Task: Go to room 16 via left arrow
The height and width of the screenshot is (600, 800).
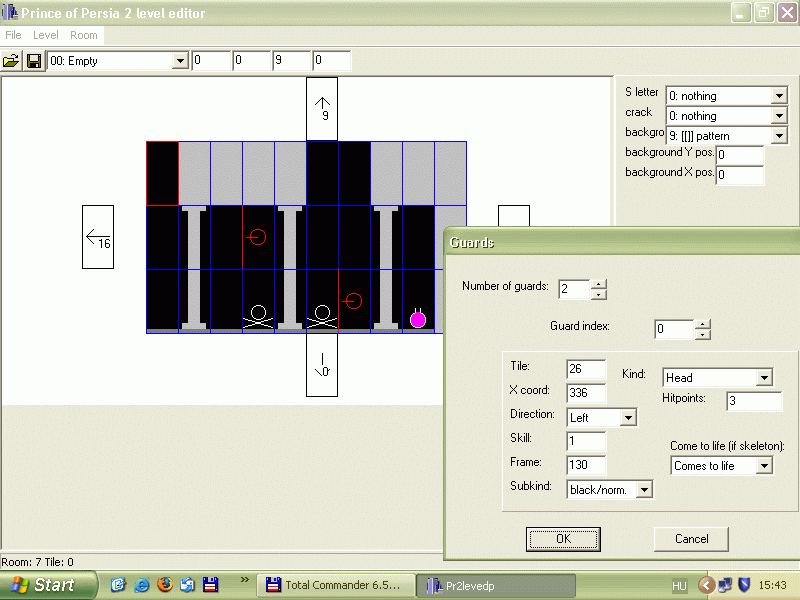Action: [x=98, y=237]
